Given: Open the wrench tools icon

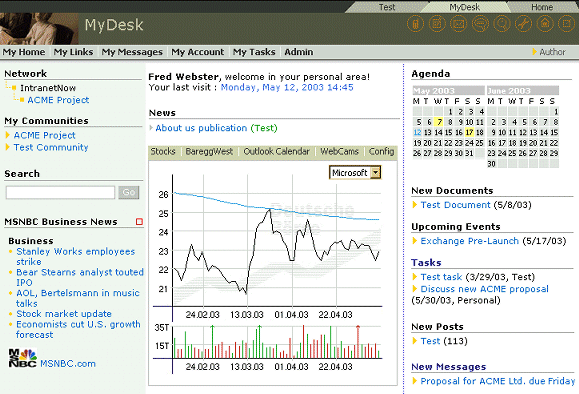Looking at the screenshot, I should click(x=524, y=24).
